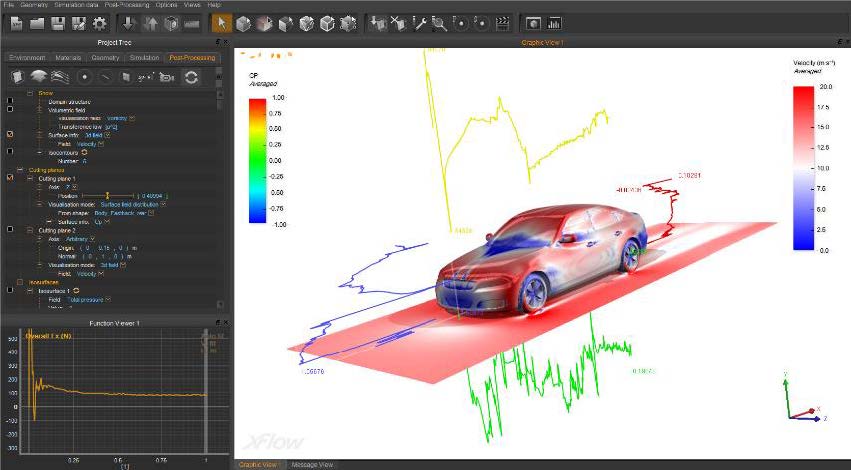Open the gear settings icon in toolbar
Viewport: 851px width, 470px height.
[x=100, y=22]
